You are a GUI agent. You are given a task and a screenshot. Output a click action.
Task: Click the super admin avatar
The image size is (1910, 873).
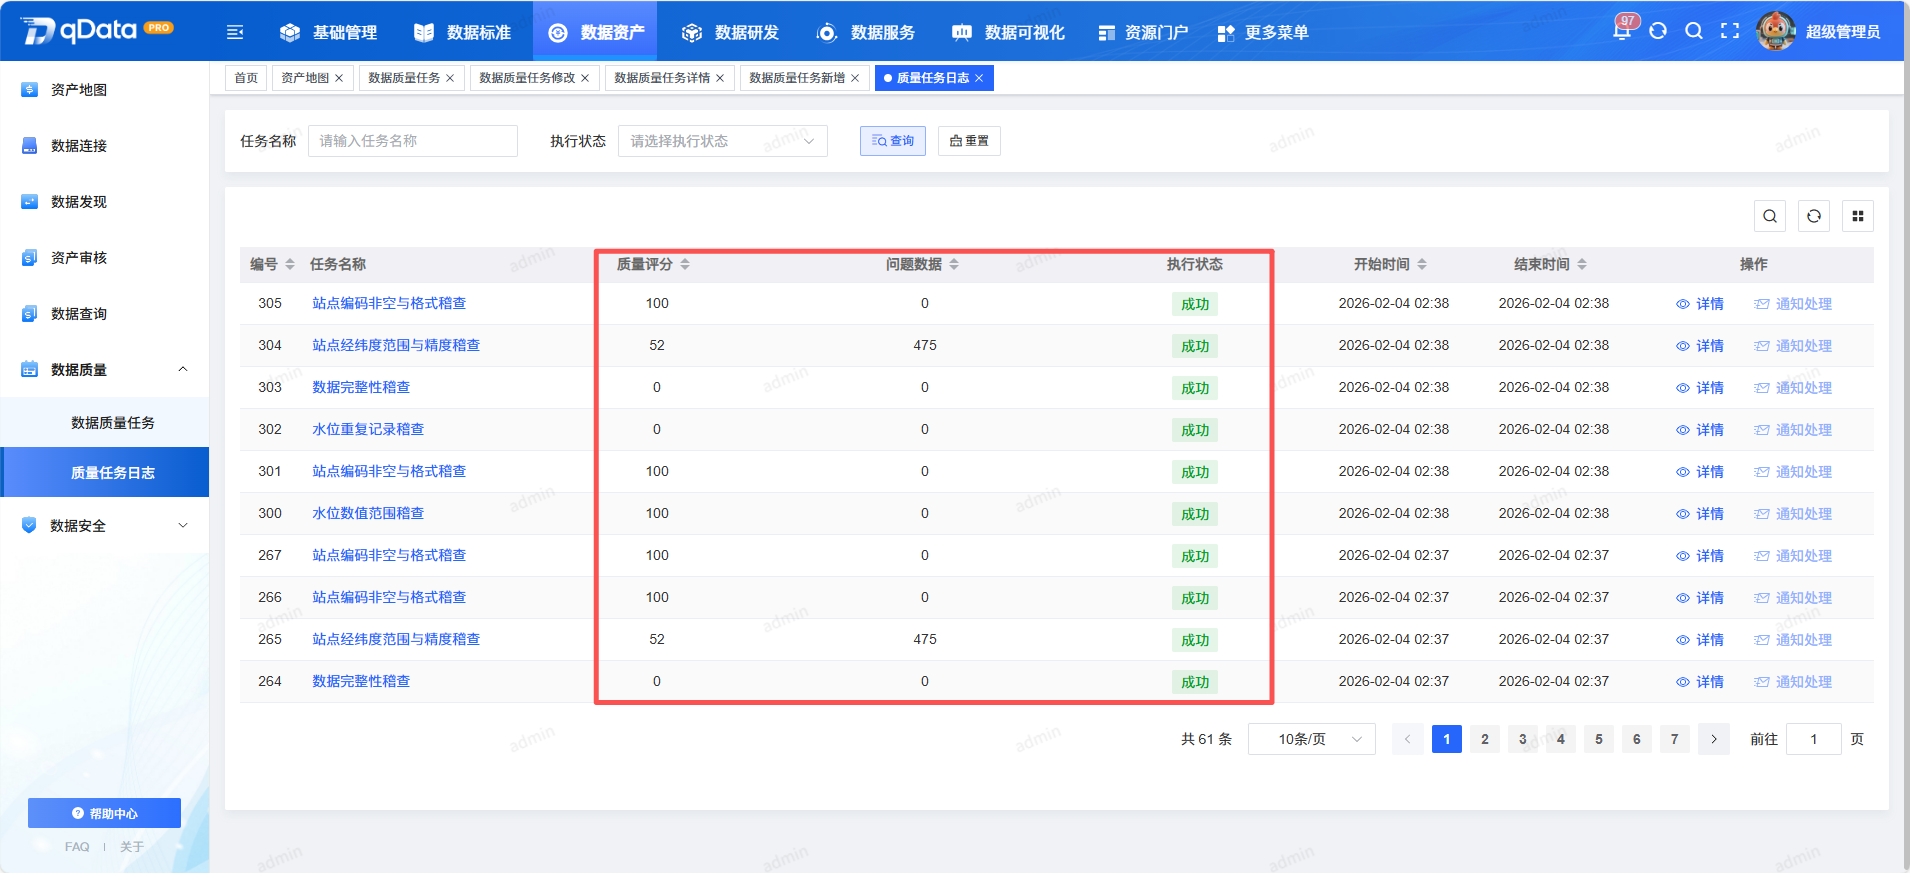coord(1776,31)
